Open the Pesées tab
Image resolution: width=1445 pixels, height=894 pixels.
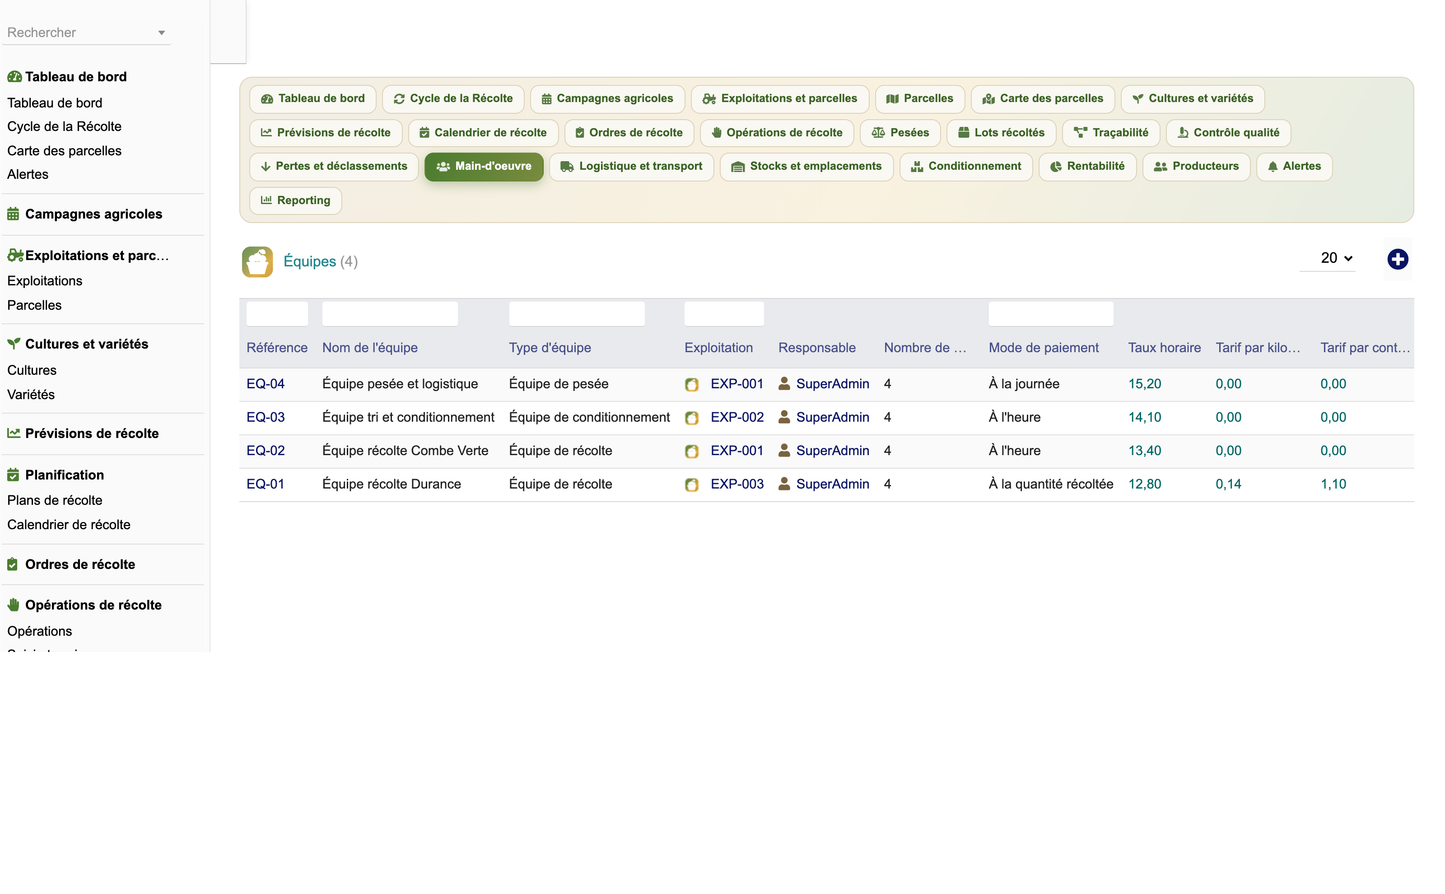pyautogui.click(x=900, y=133)
